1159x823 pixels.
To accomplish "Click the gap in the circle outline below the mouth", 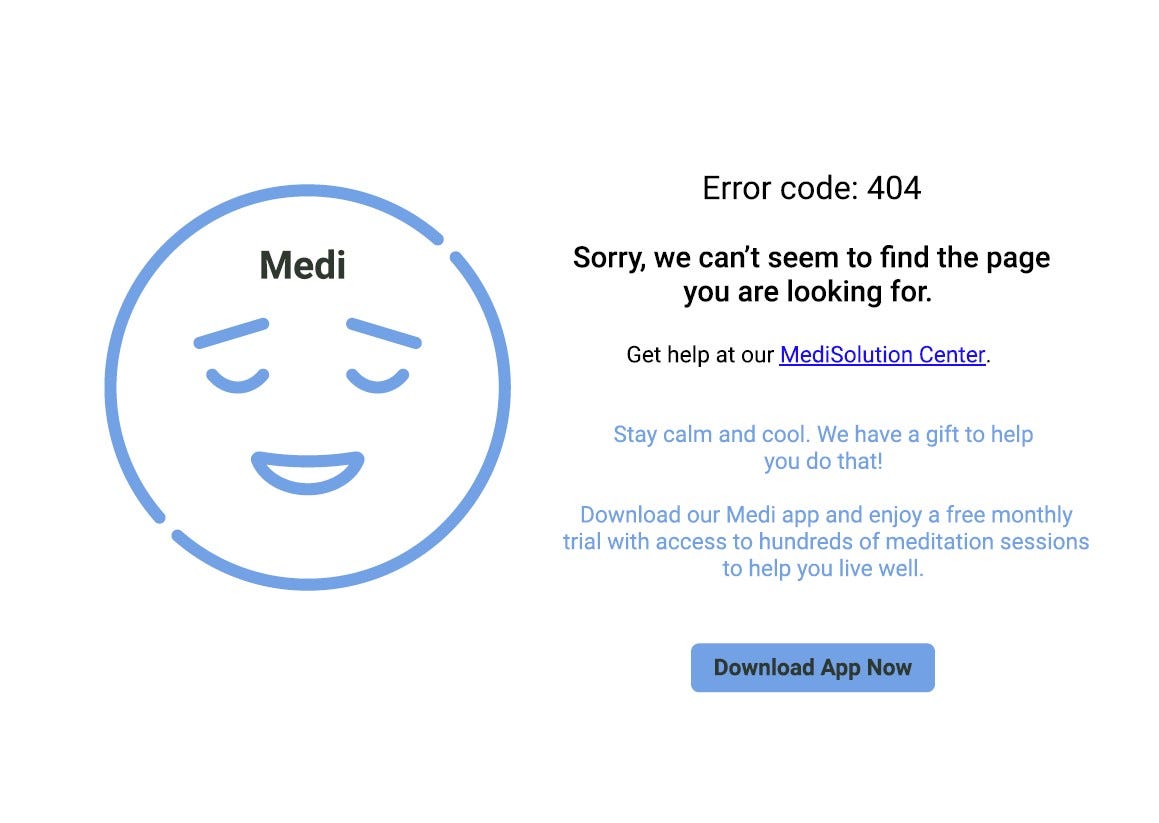I will click(169, 526).
